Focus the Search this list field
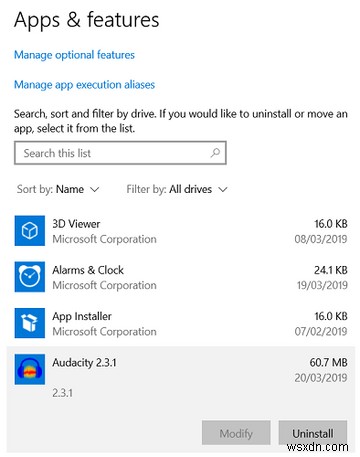The image size is (360, 457). tap(120, 153)
